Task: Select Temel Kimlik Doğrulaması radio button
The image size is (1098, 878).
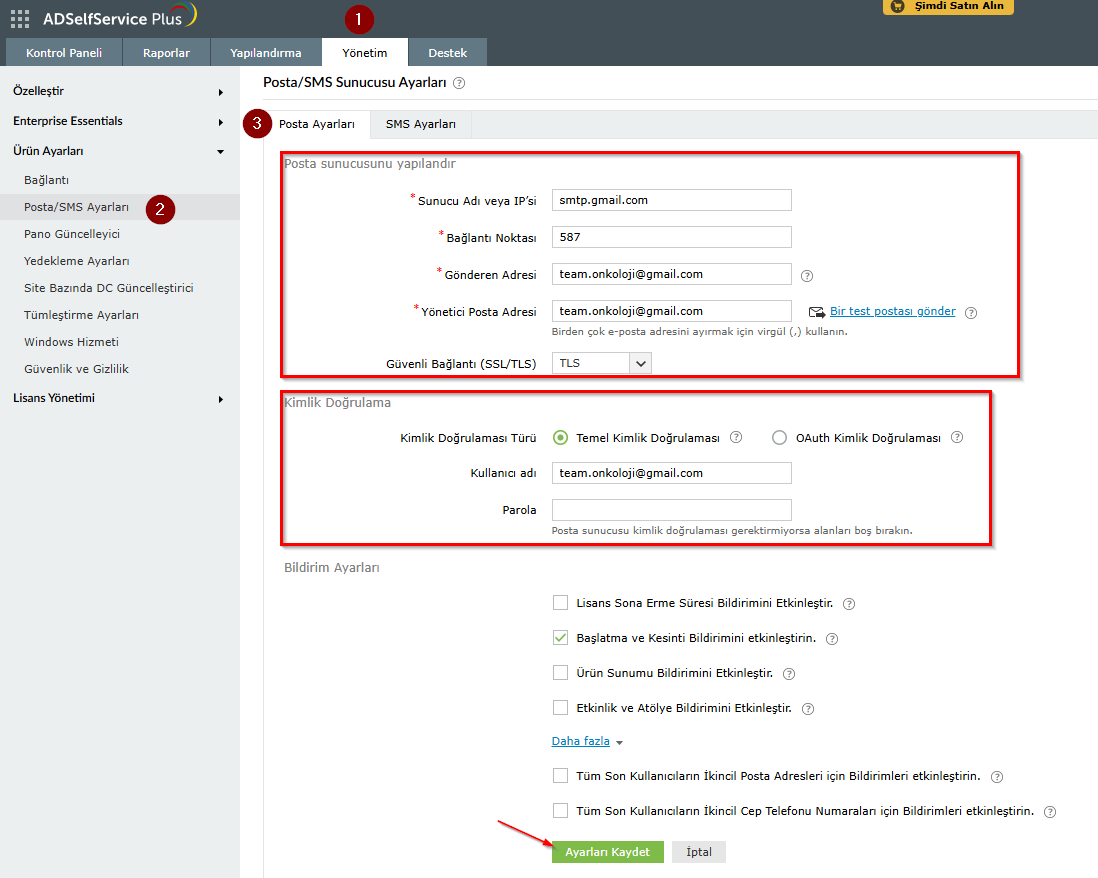Action: [x=560, y=438]
